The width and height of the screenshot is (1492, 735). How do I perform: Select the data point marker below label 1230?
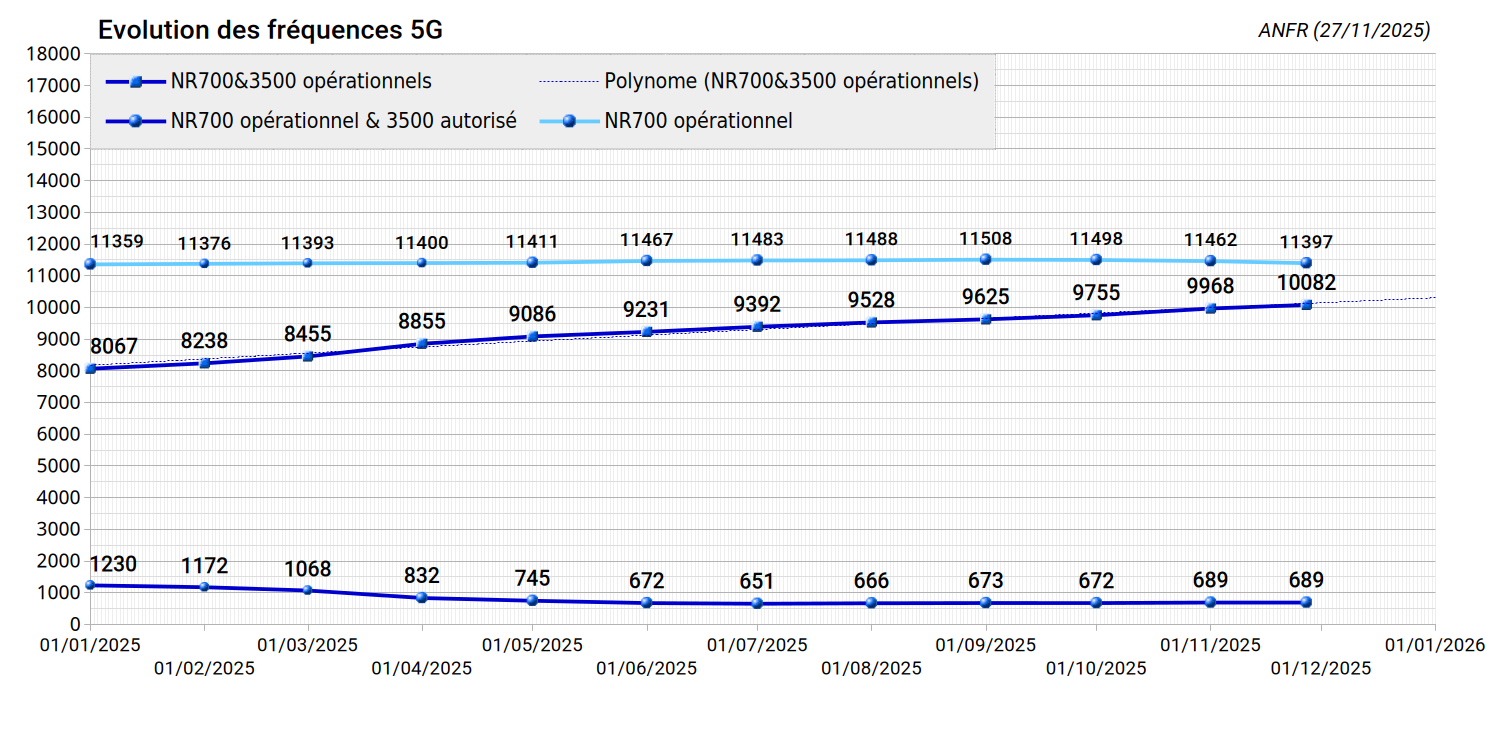(x=90, y=585)
